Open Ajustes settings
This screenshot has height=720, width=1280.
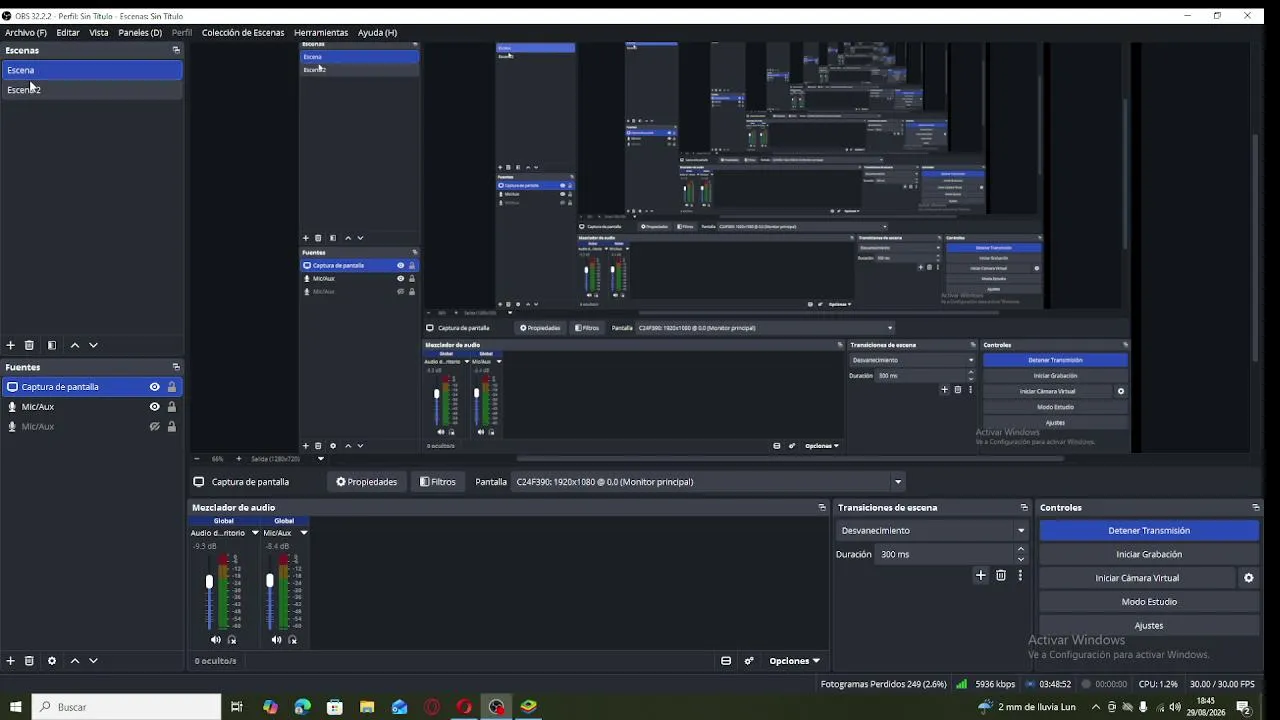click(x=1149, y=626)
